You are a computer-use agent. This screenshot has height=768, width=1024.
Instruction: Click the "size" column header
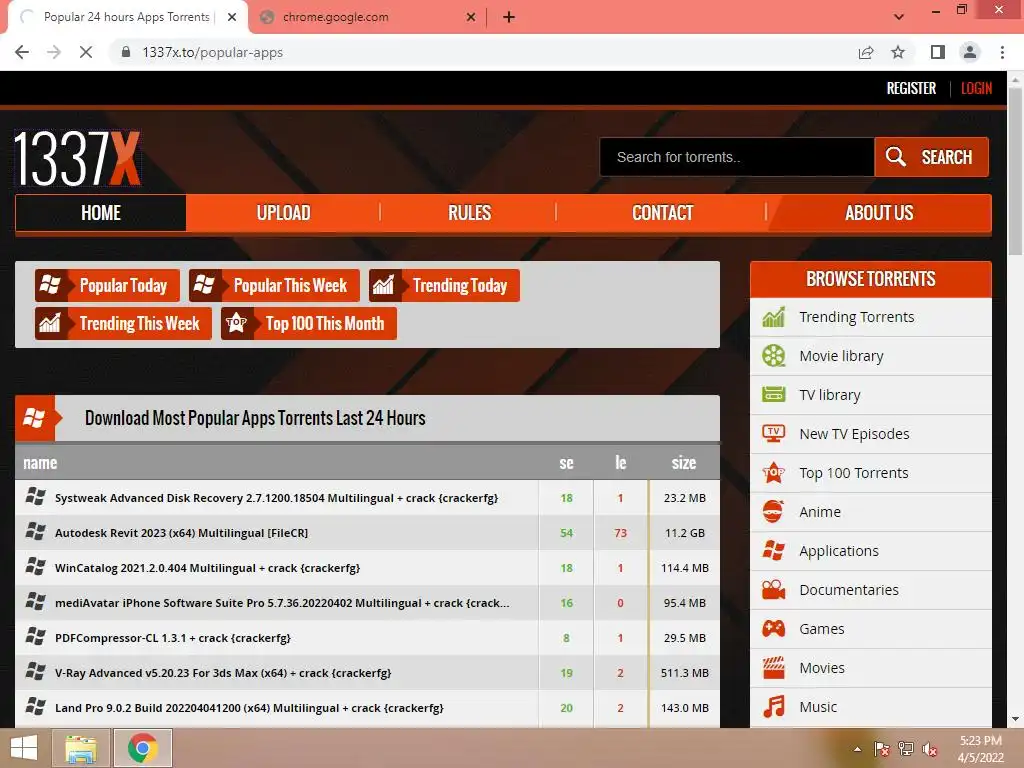(x=684, y=463)
